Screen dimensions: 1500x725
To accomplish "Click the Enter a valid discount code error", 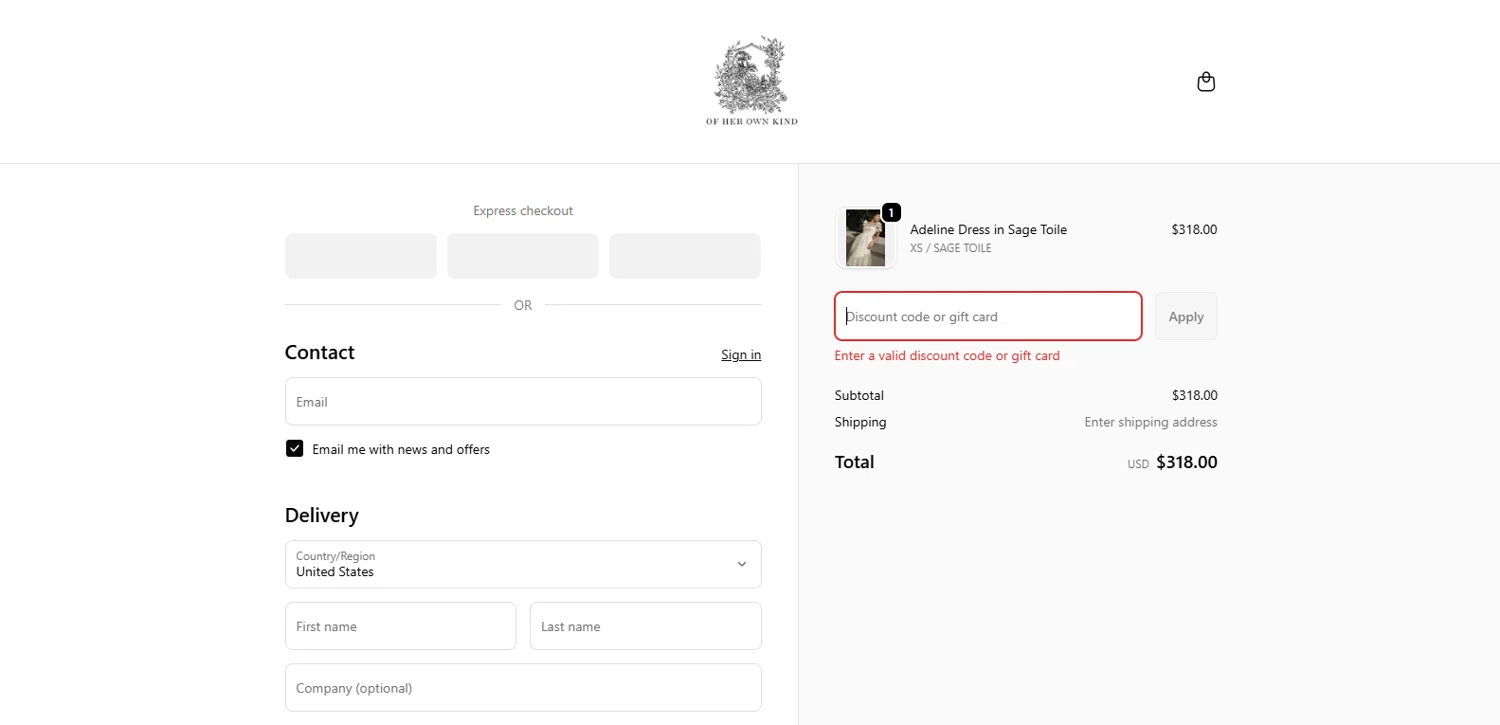I will coord(947,355).
